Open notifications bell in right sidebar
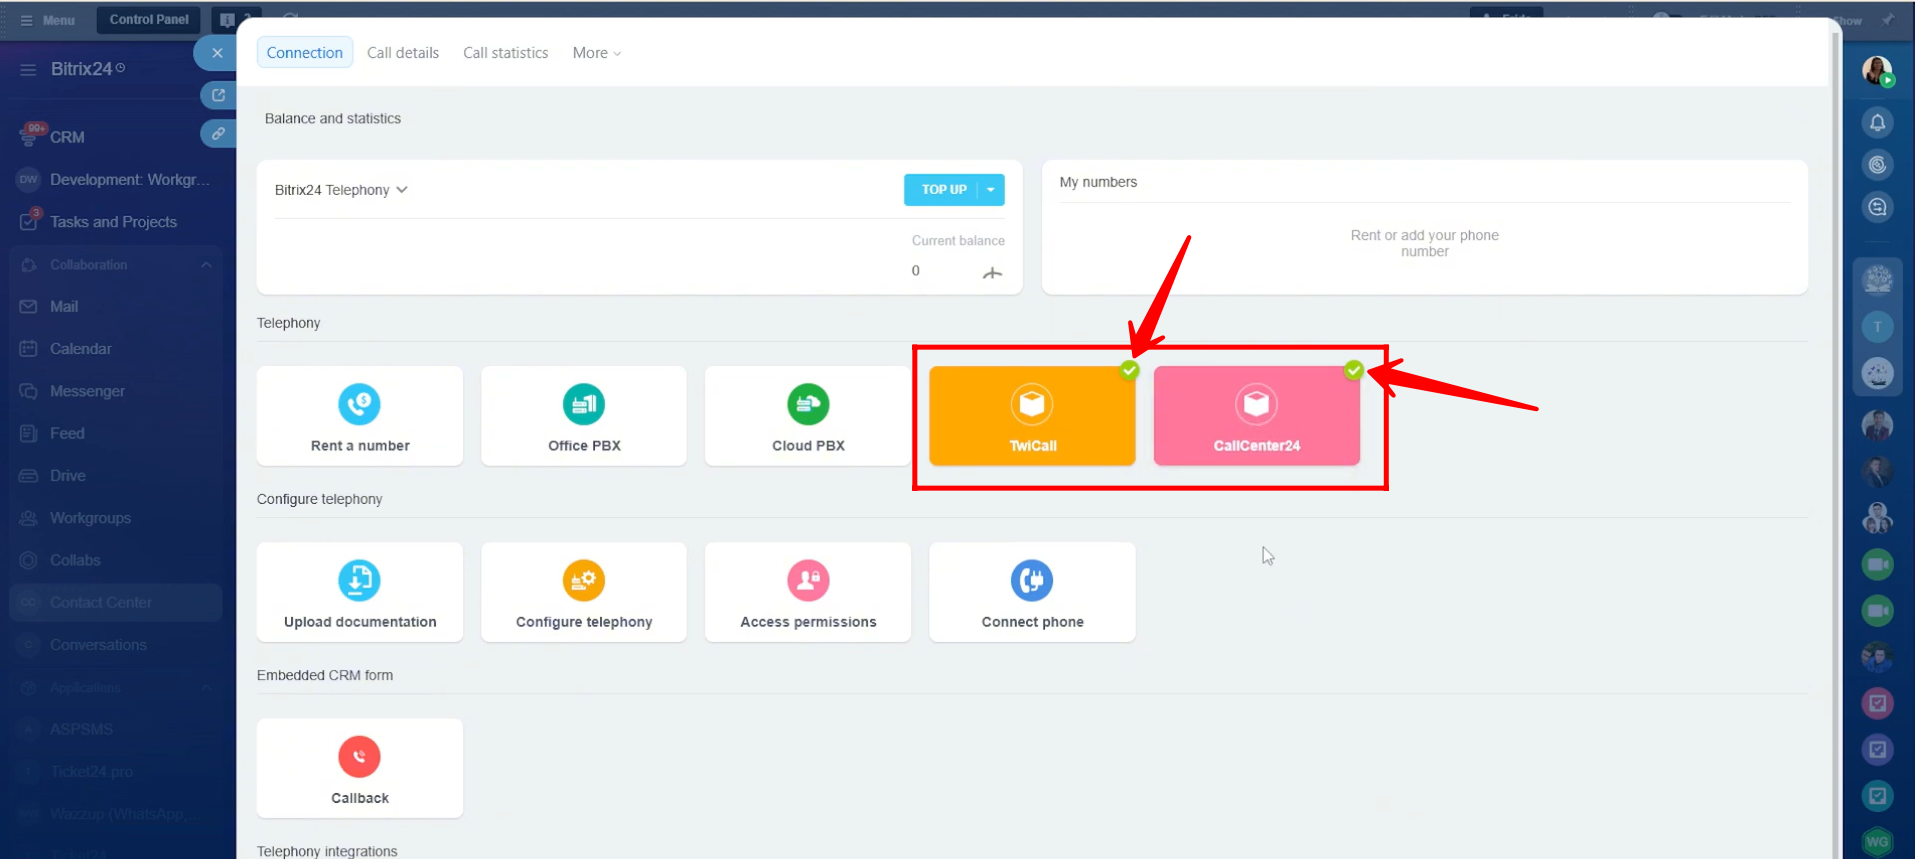This screenshot has width=1915, height=859. coord(1877,123)
